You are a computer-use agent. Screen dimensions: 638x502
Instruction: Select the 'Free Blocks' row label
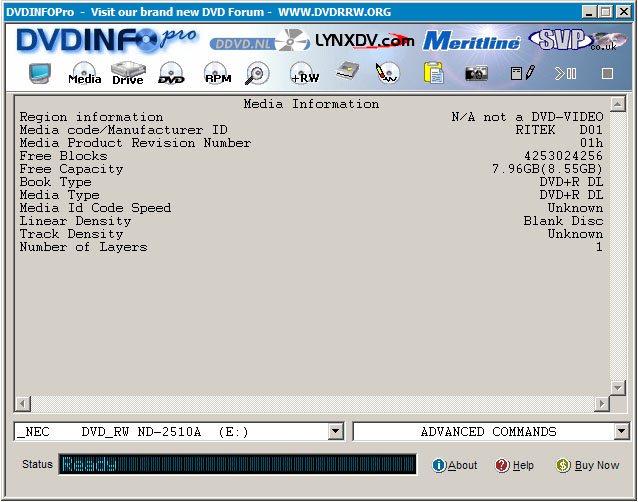[x=63, y=156]
